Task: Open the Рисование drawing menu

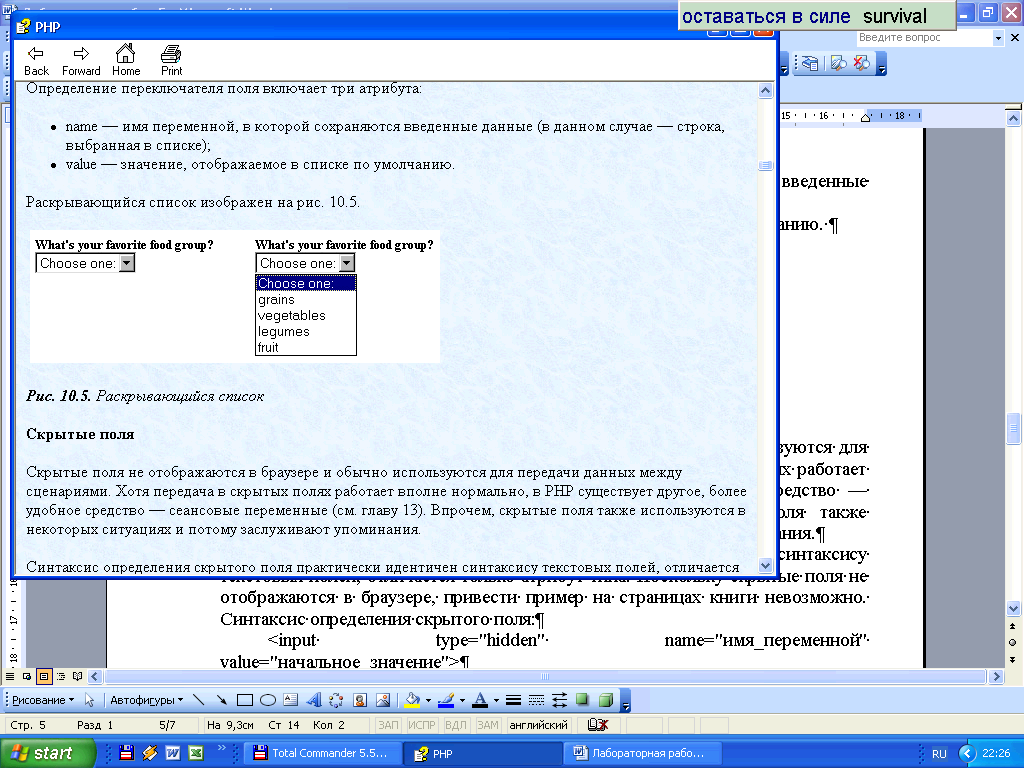Action: point(42,700)
